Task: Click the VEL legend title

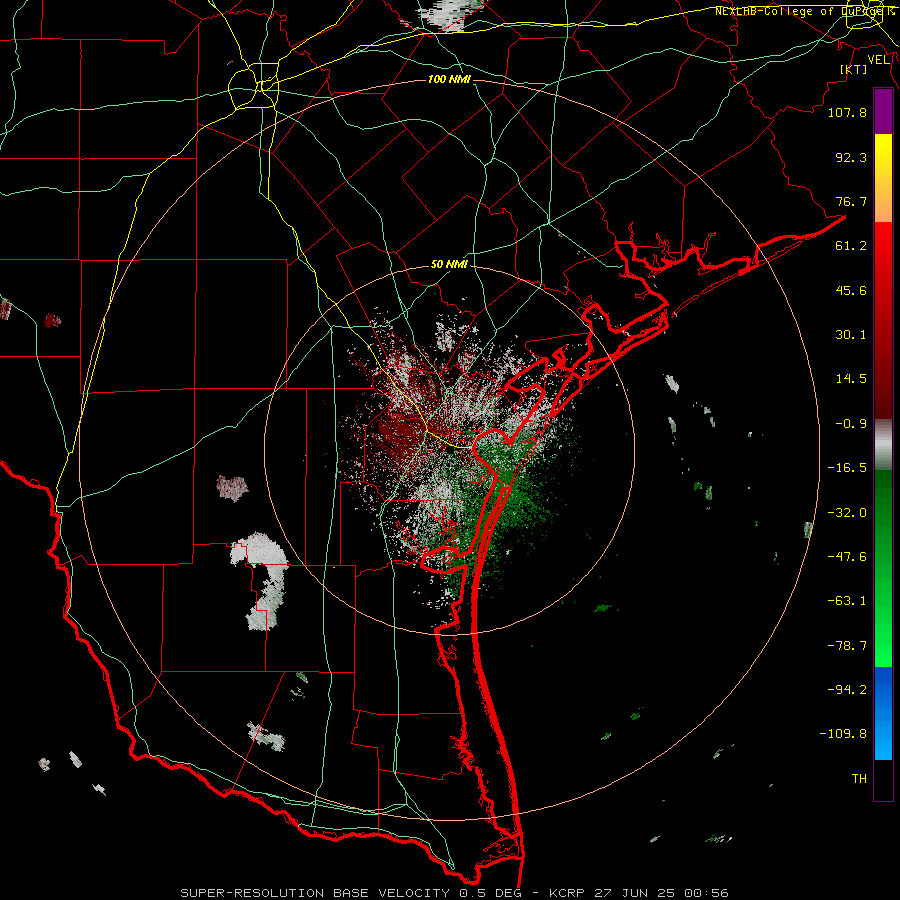Action: (879, 60)
